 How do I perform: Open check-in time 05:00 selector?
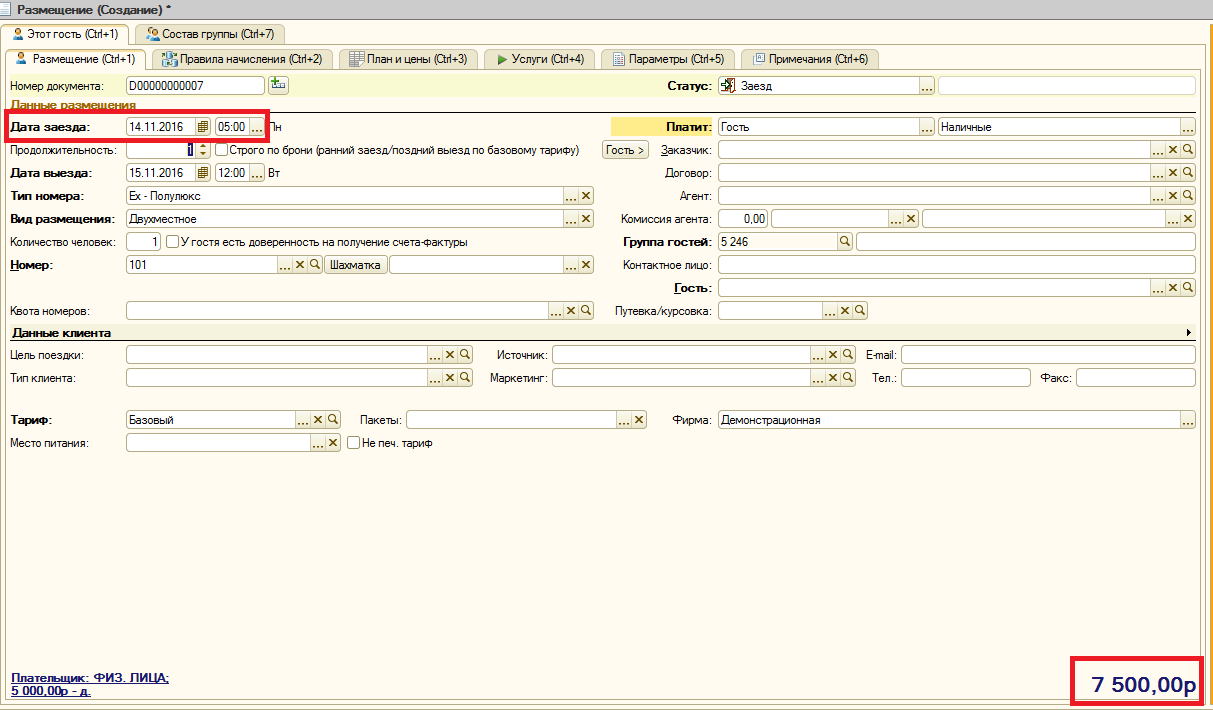tap(257, 127)
